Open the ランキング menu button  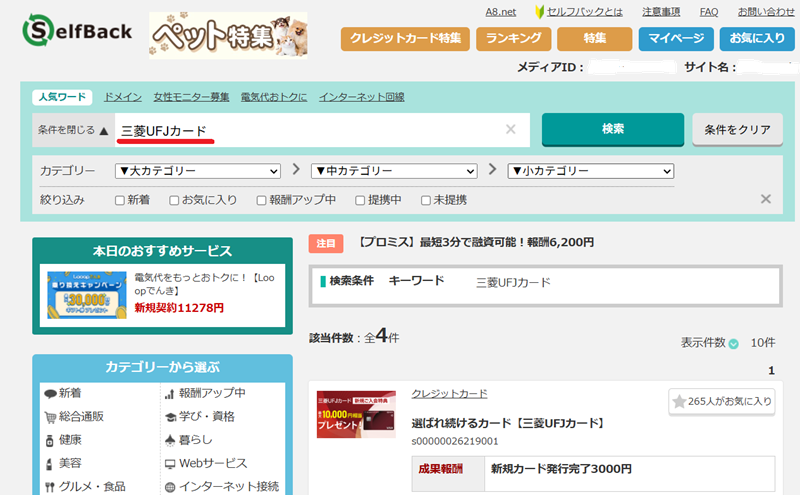click(x=513, y=39)
